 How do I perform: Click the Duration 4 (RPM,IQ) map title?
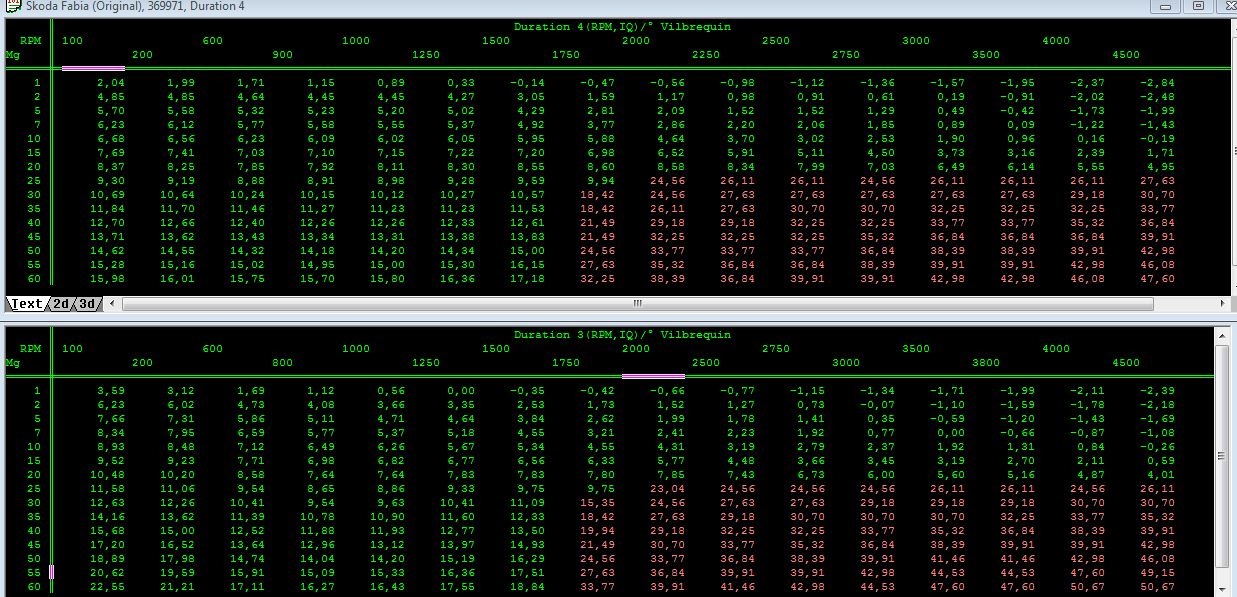tap(621, 27)
